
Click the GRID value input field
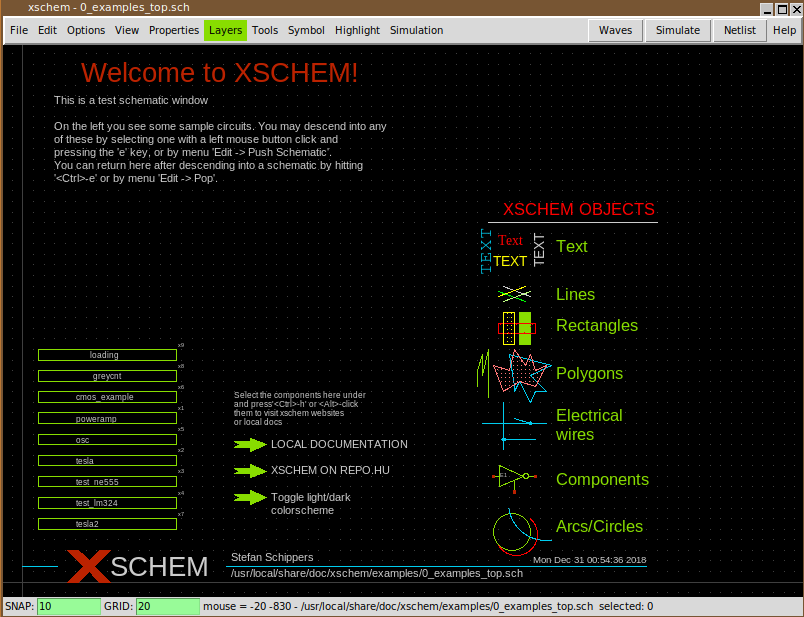[x=167, y=606]
